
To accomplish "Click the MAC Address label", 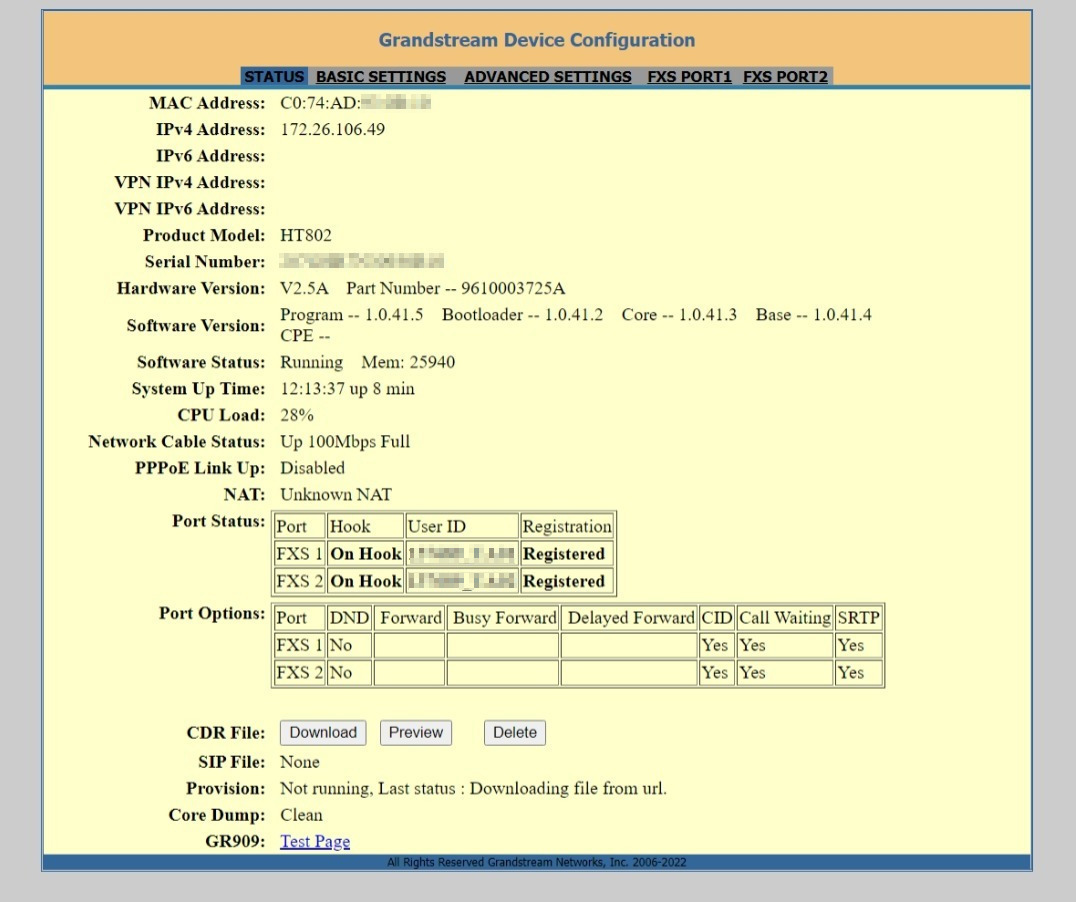I will (207, 103).
